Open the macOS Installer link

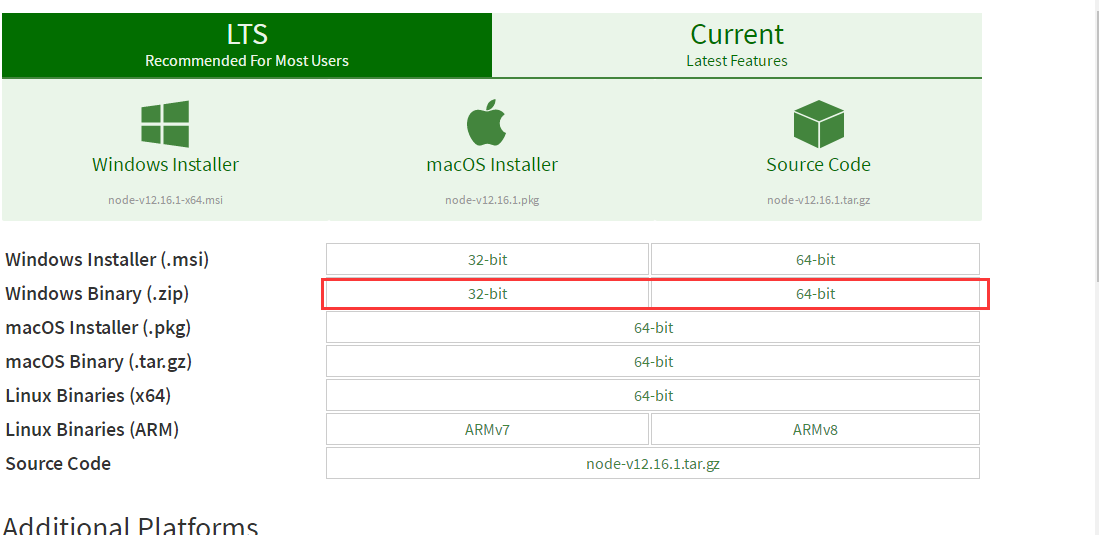point(492,164)
